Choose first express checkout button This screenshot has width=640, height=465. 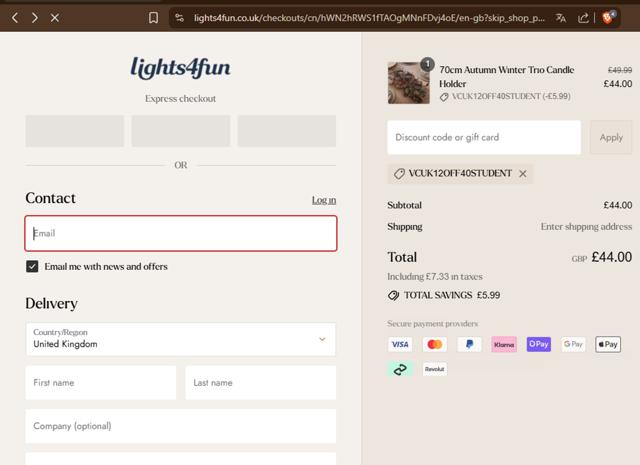coord(75,131)
